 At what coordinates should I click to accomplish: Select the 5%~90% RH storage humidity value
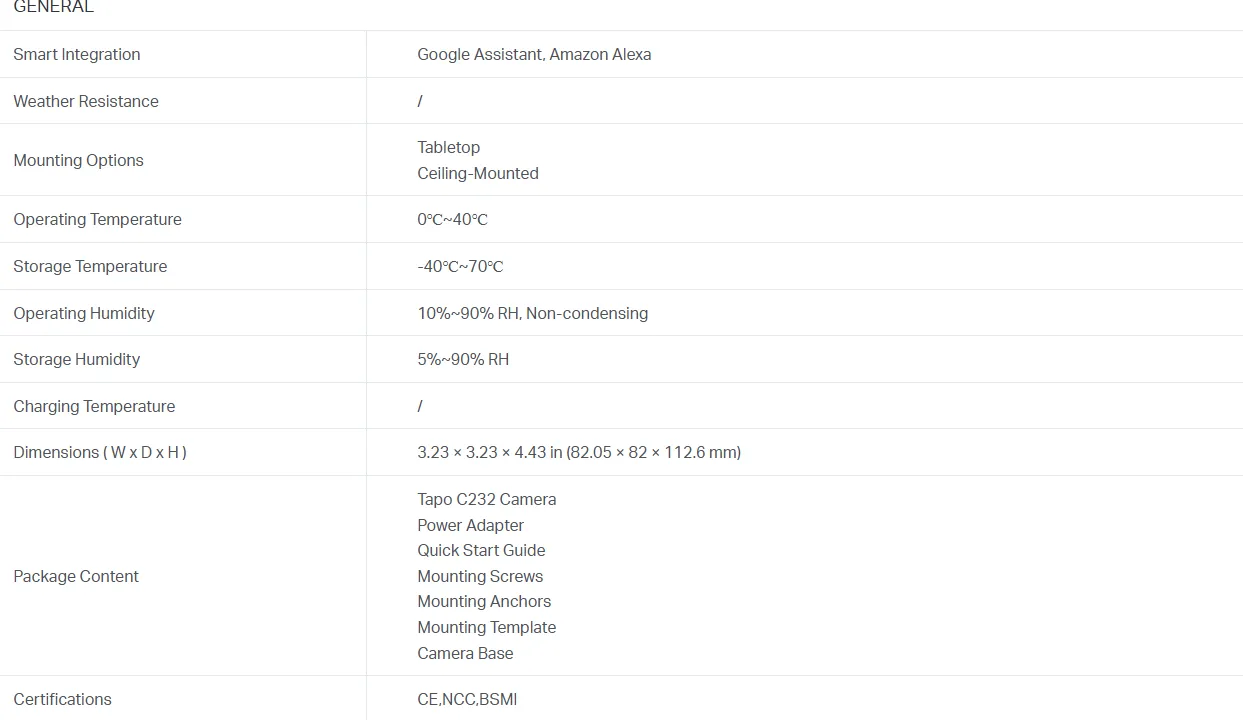[x=463, y=359]
